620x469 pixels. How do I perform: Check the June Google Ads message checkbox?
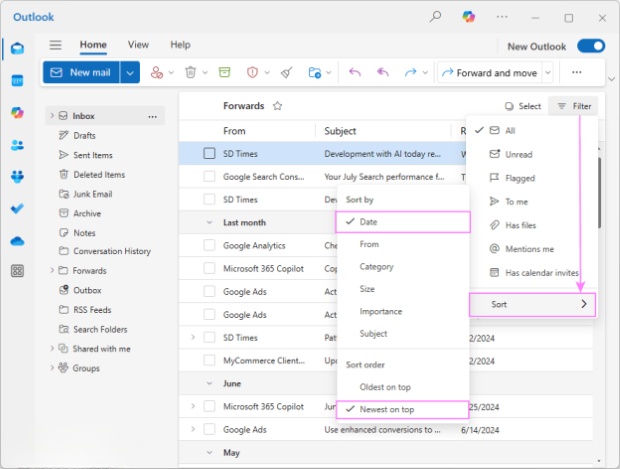coord(209,429)
